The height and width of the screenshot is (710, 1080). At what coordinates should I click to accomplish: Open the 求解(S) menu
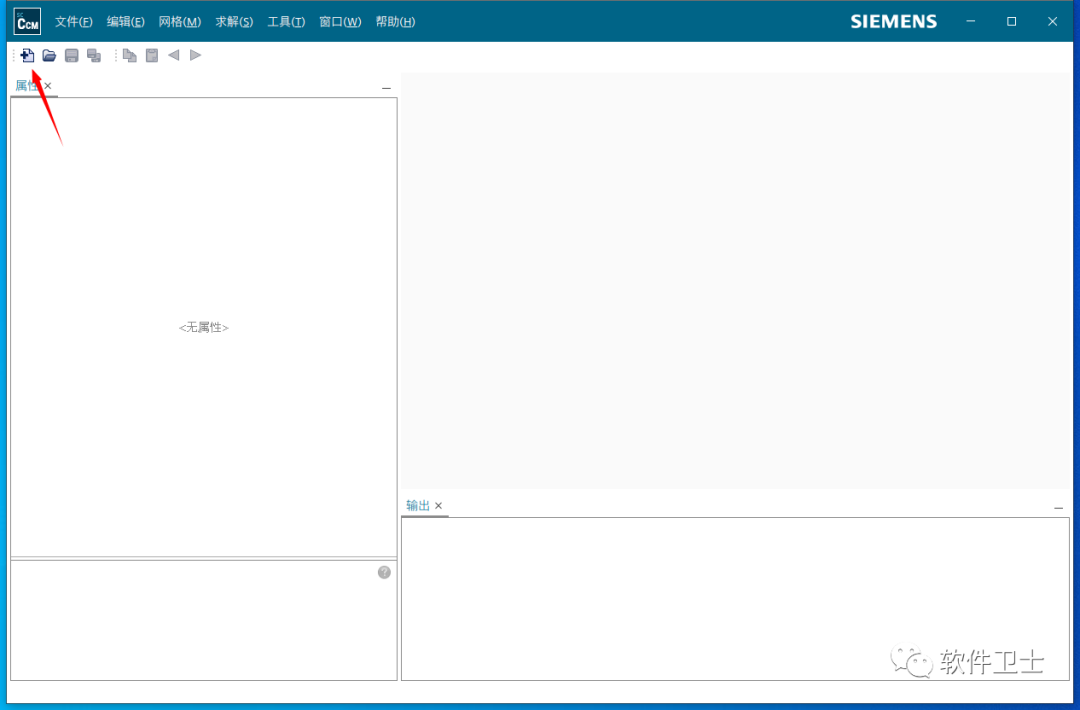pyautogui.click(x=234, y=21)
